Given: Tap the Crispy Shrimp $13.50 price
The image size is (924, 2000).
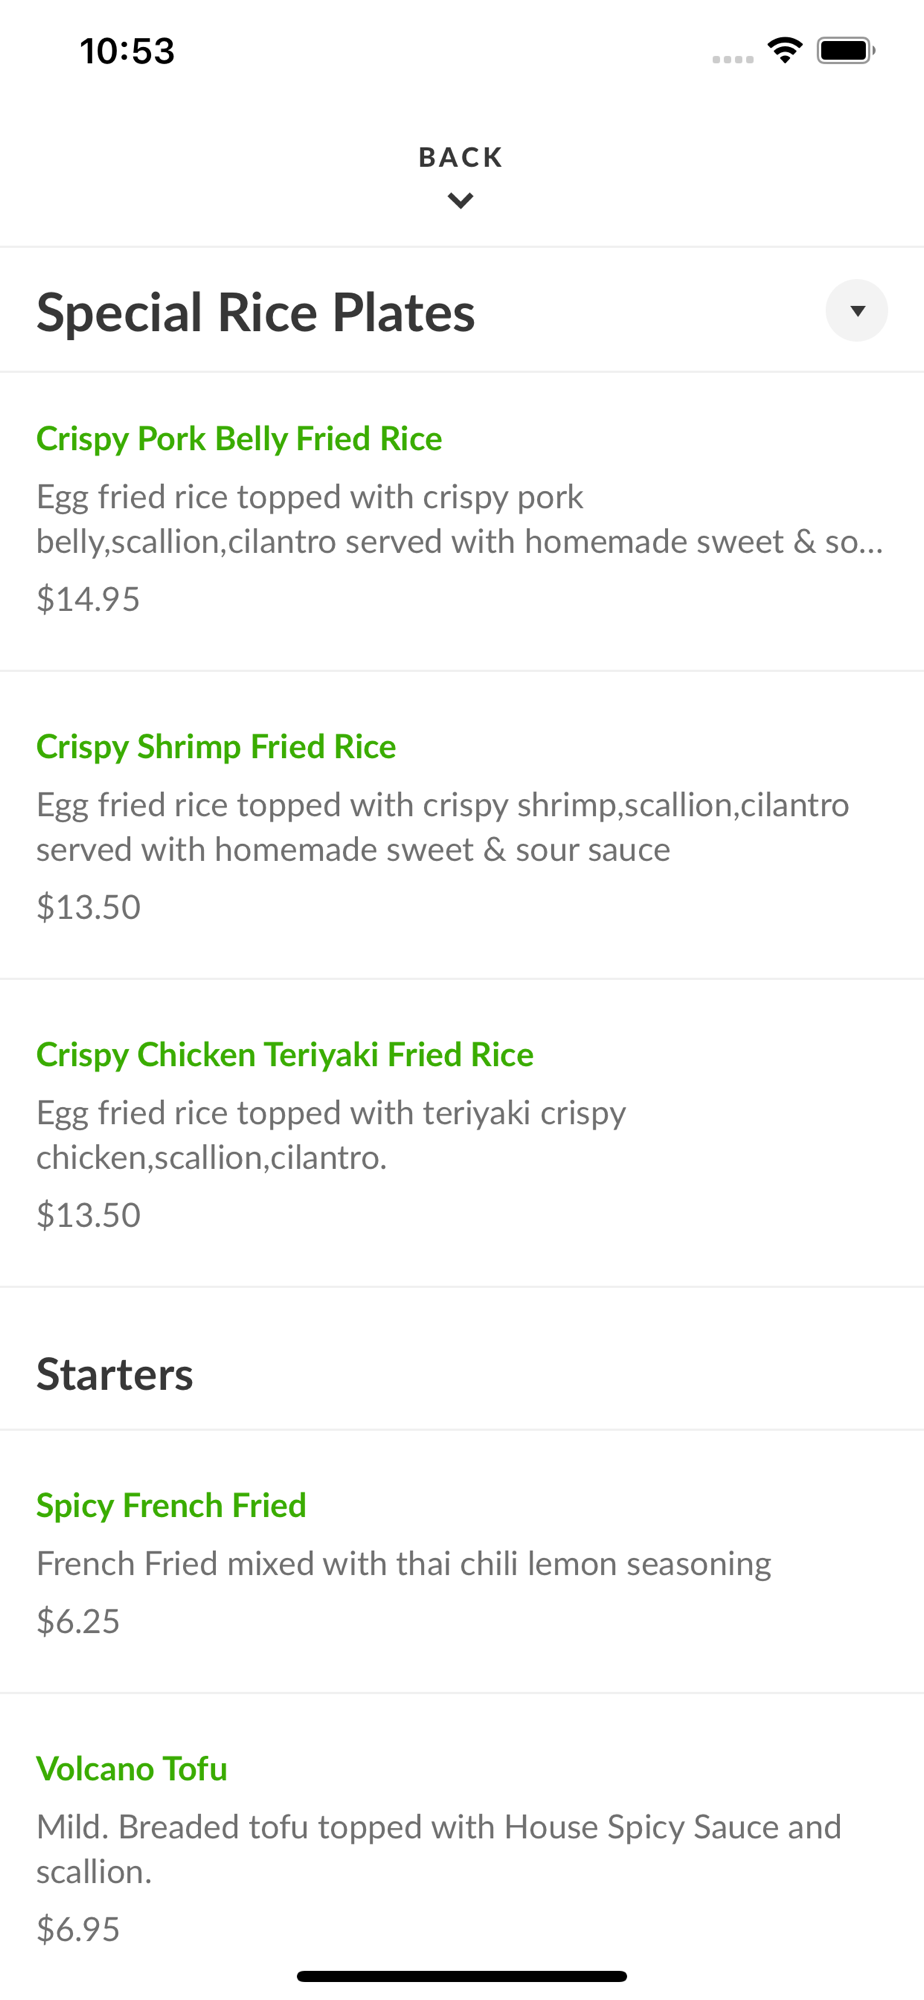Looking at the screenshot, I should [88, 907].
